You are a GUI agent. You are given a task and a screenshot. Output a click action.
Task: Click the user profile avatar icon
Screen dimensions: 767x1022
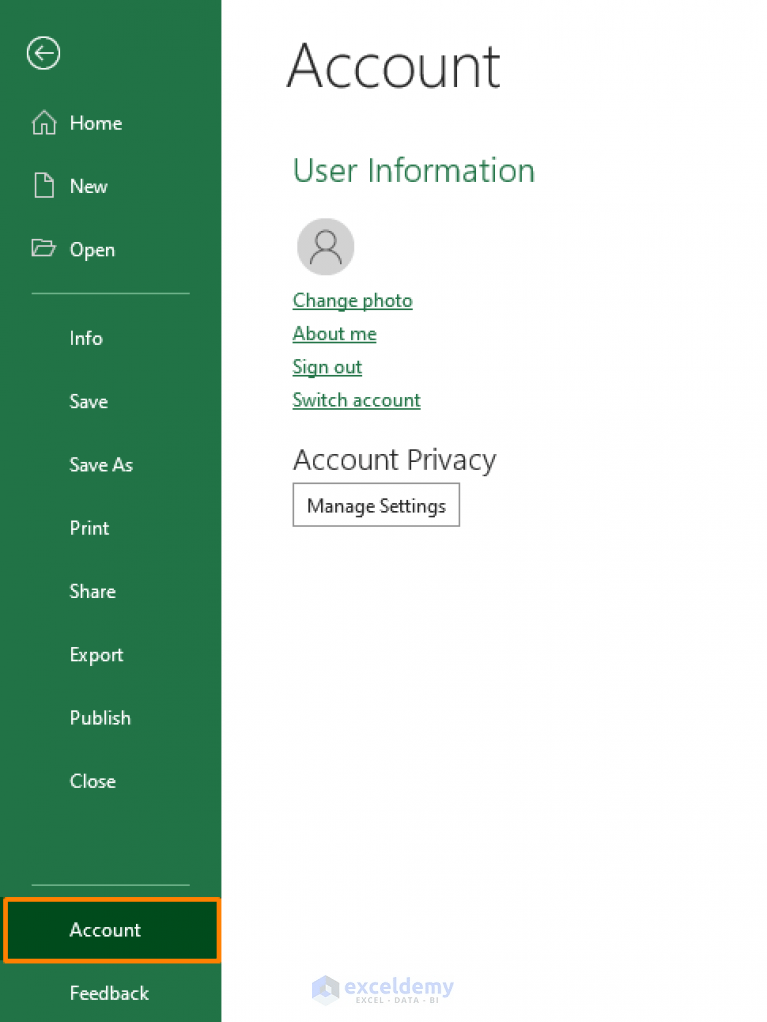[x=325, y=246]
